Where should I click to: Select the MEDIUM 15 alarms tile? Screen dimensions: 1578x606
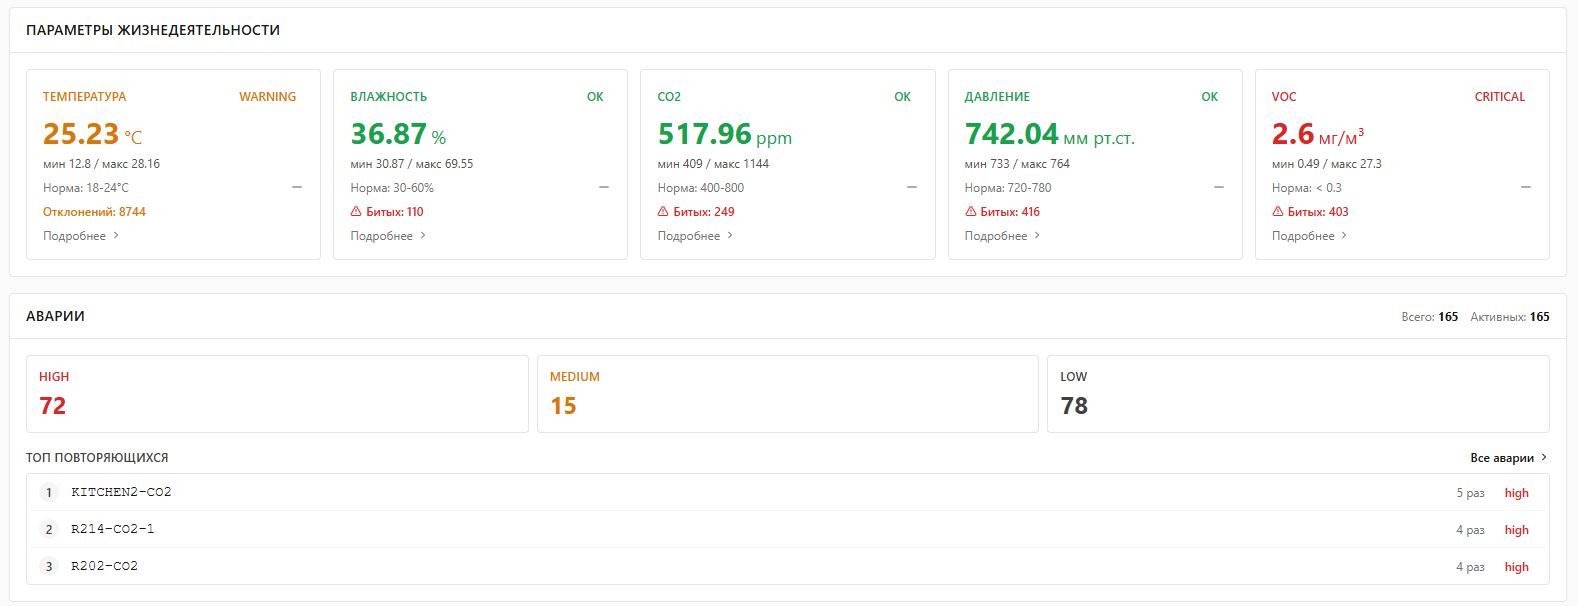(787, 394)
